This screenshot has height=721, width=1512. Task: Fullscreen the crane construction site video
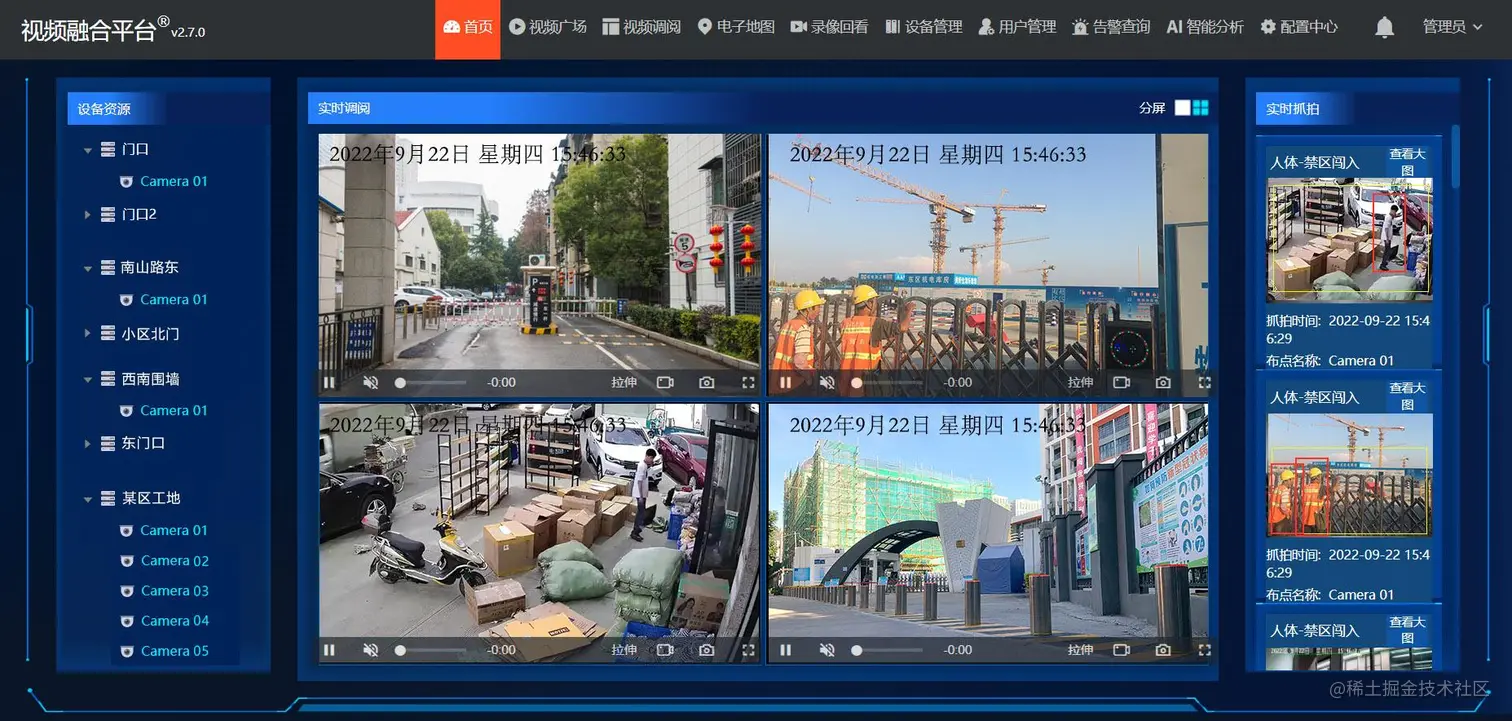coord(1204,382)
